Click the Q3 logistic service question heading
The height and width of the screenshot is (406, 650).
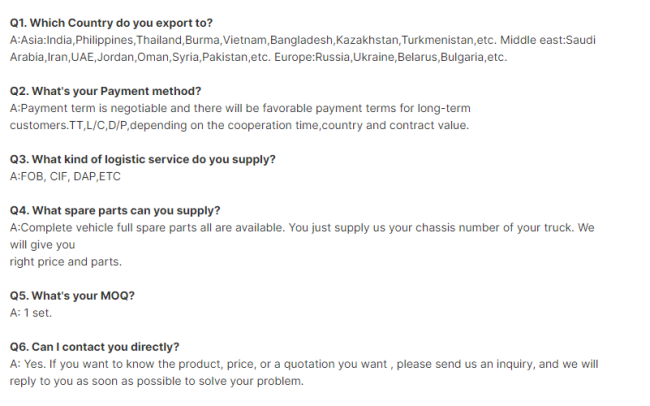pyautogui.click(x=143, y=160)
